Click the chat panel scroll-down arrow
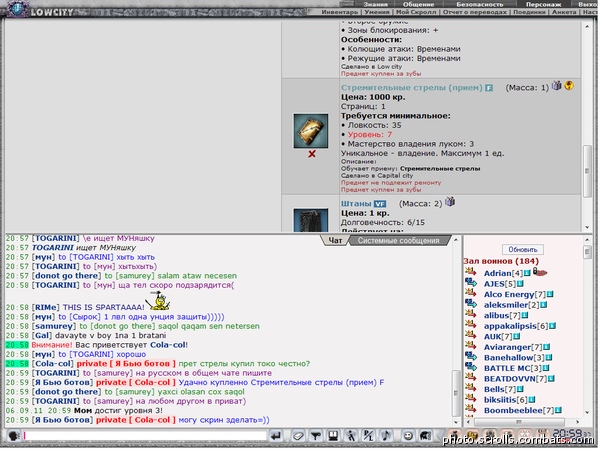 [x=456, y=422]
